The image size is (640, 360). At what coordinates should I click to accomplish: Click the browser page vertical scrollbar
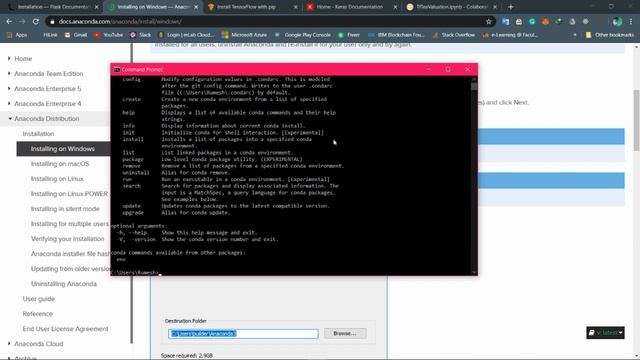[636, 120]
